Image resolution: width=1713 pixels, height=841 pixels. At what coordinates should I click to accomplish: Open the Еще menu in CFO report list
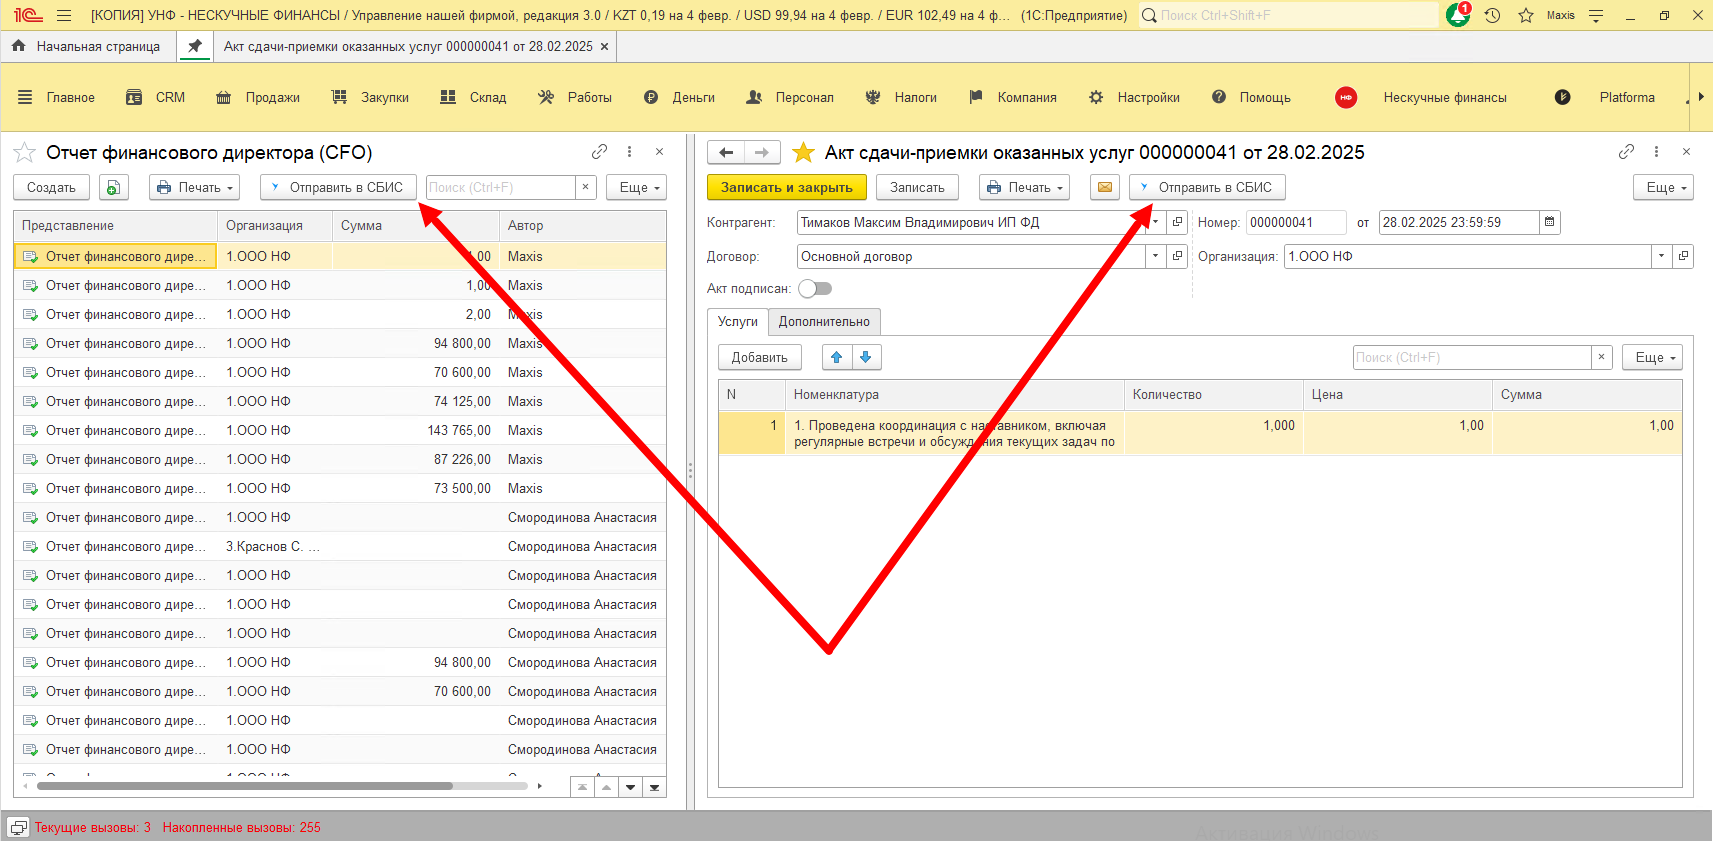pyautogui.click(x=636, y=187)
